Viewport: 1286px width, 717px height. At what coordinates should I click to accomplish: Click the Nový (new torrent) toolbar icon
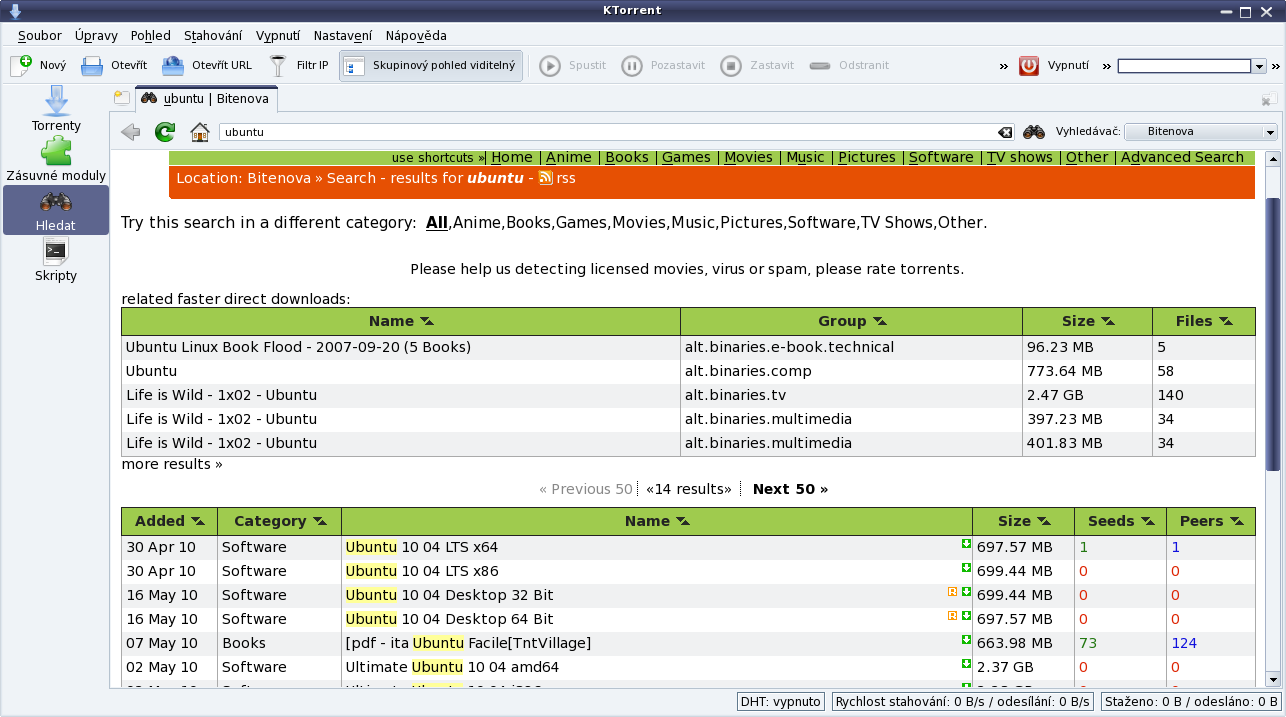click(x=21, y=66)
